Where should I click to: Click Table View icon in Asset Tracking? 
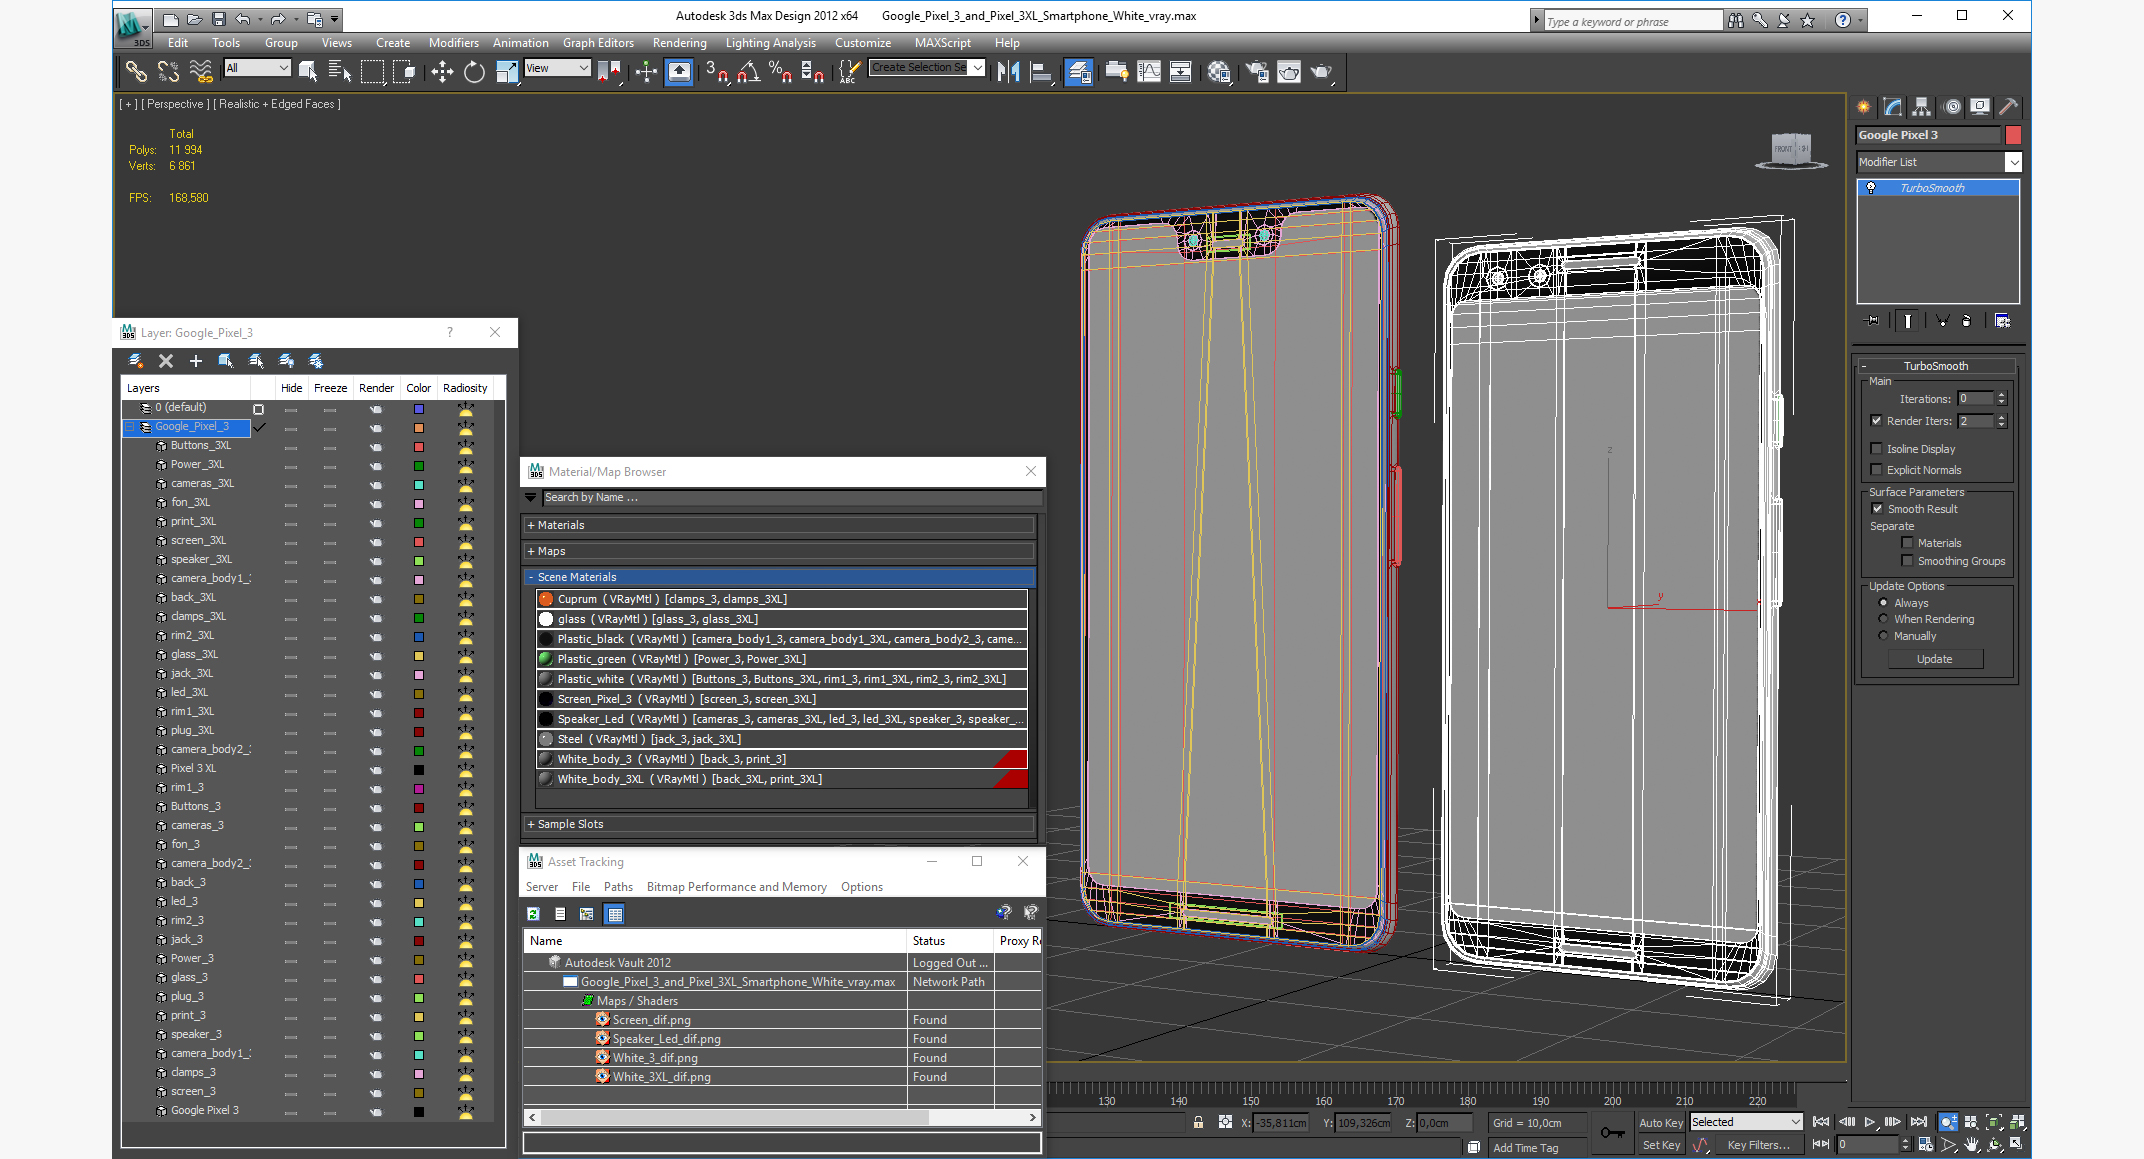[615, 914]
